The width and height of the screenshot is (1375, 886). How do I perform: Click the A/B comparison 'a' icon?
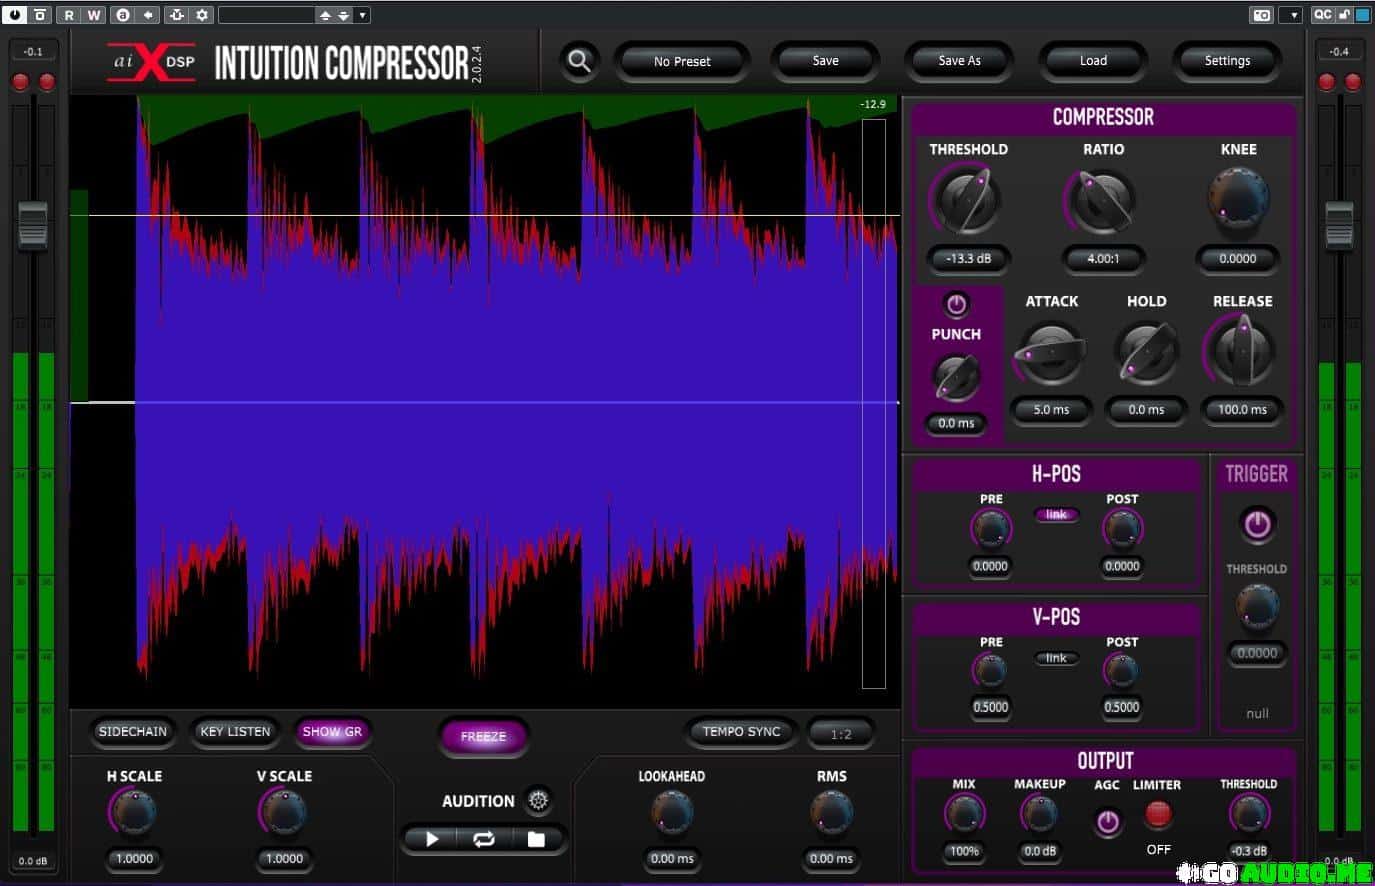[123, 15]
